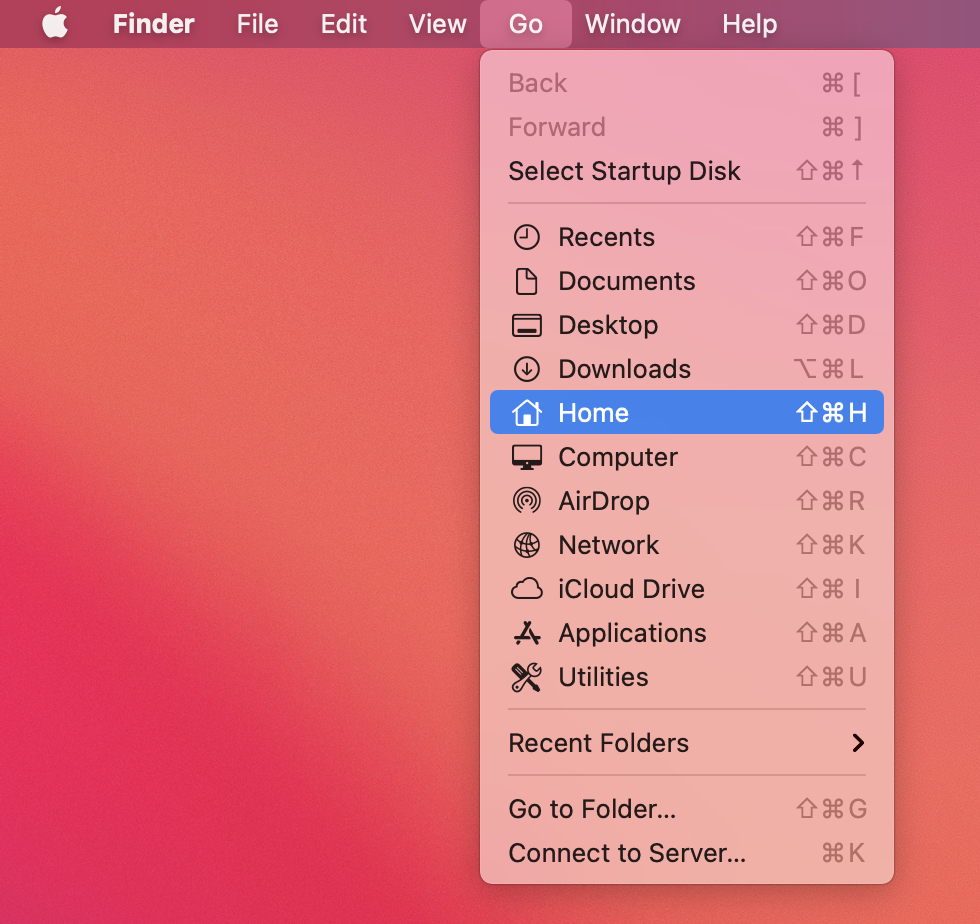Click the highlighted Home label

[x=593, y=413]
